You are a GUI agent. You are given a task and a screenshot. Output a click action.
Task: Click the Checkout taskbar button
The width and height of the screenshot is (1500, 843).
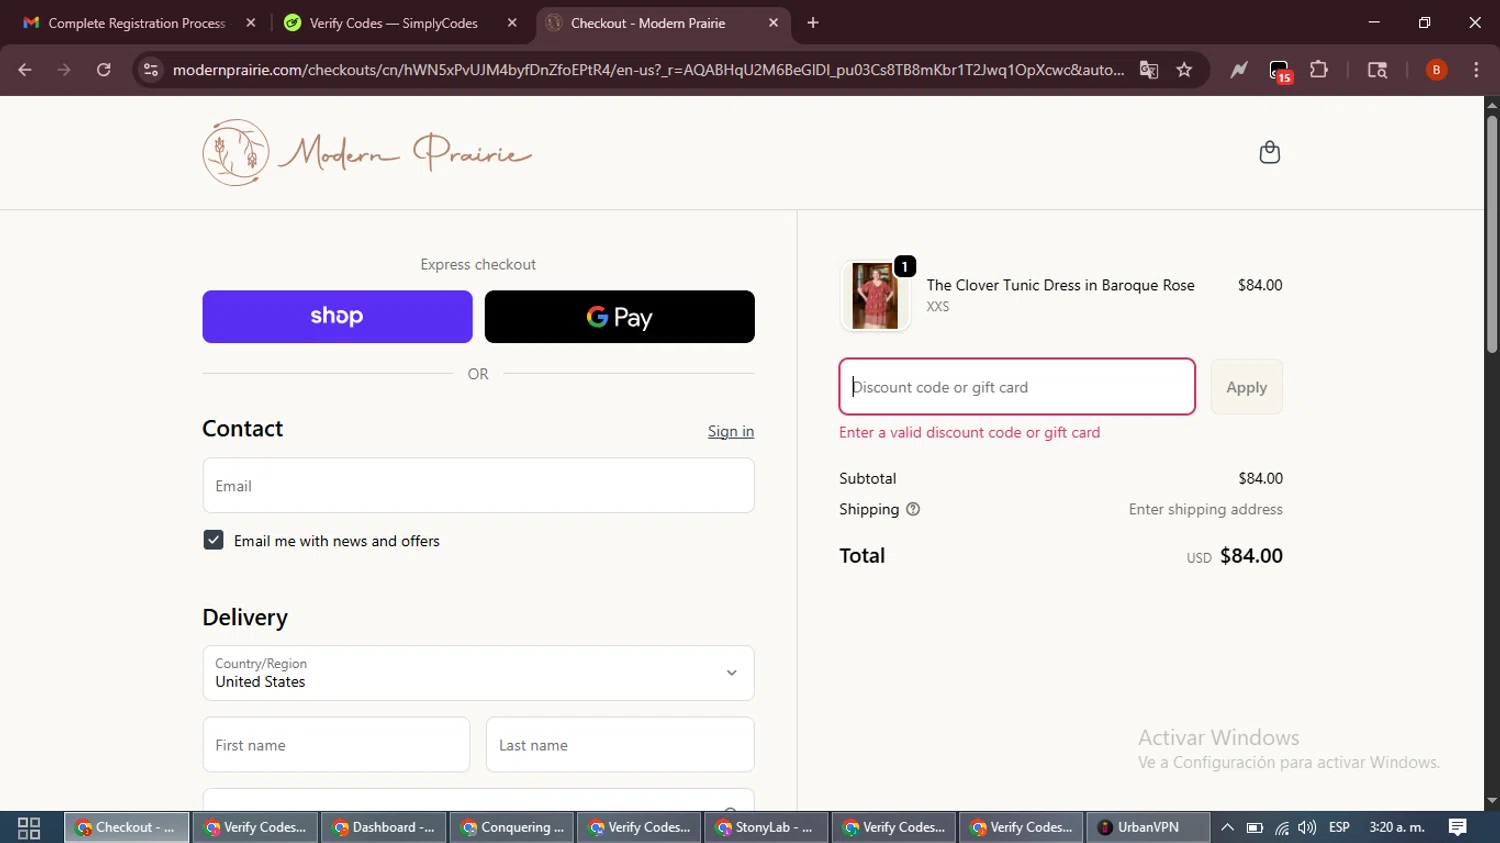click(x=127, y=827)
